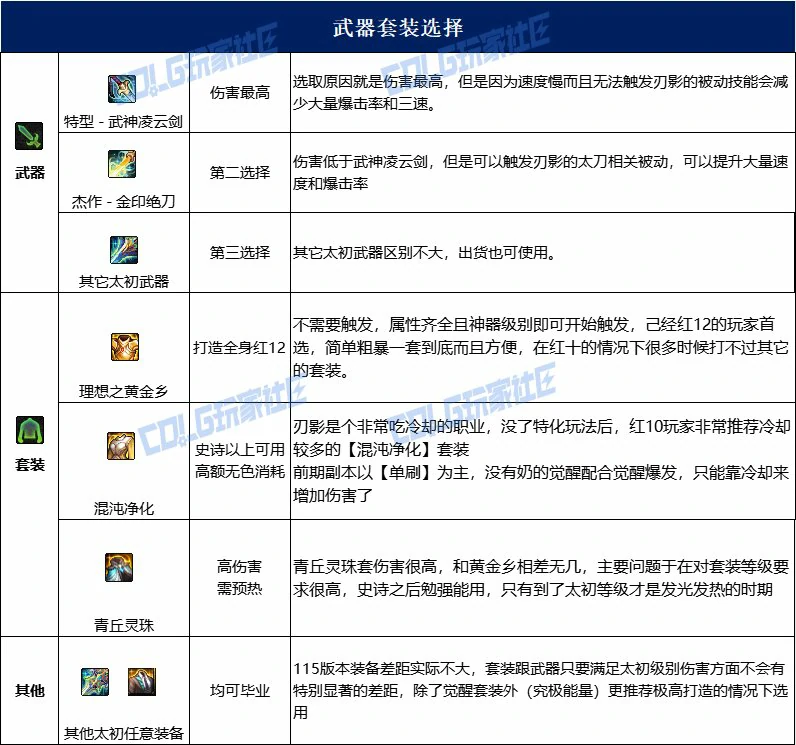Click the green sword icon above 武器
796x745 pixels.
29,136
